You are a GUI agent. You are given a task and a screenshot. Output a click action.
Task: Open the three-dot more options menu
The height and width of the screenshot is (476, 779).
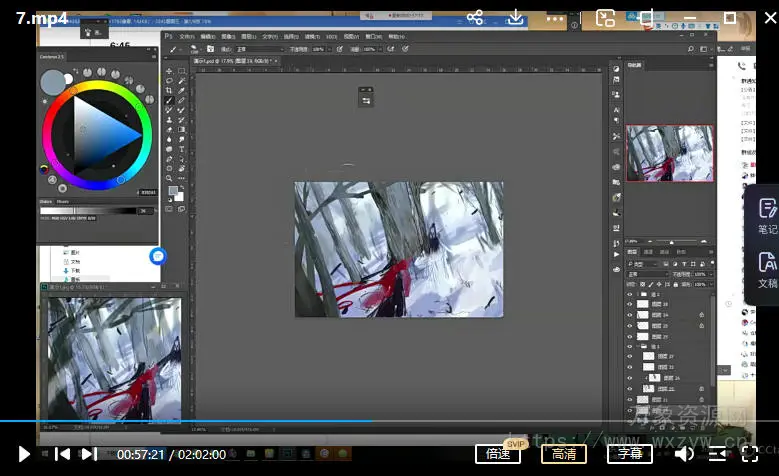[555, 18]
